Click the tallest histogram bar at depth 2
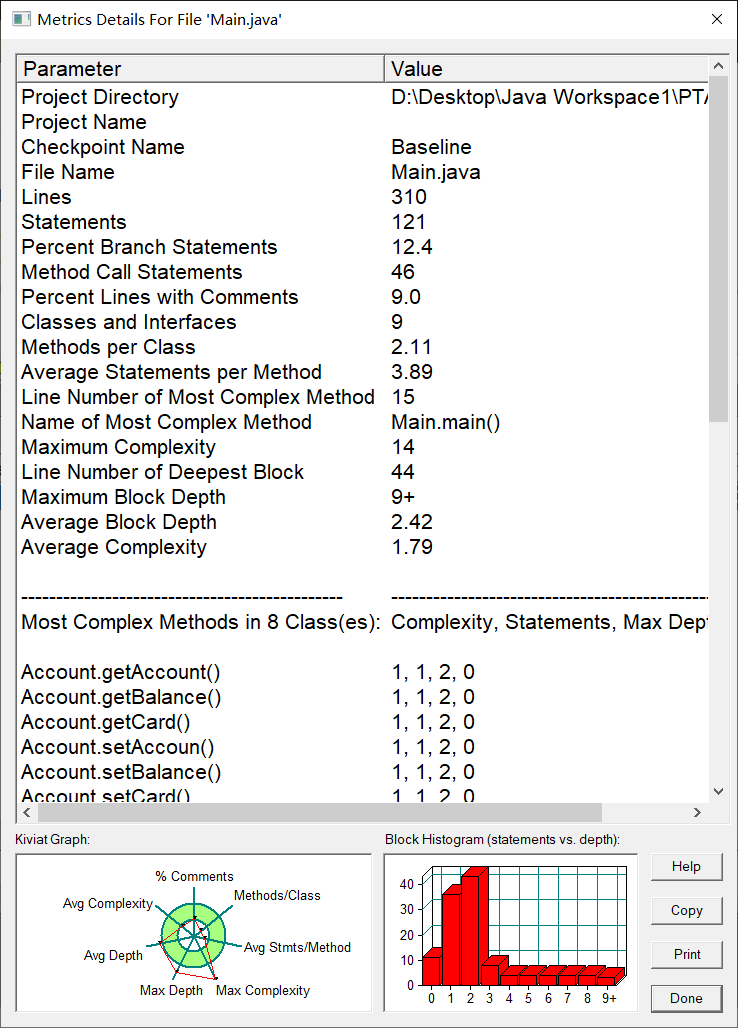 tap(473, 926)
